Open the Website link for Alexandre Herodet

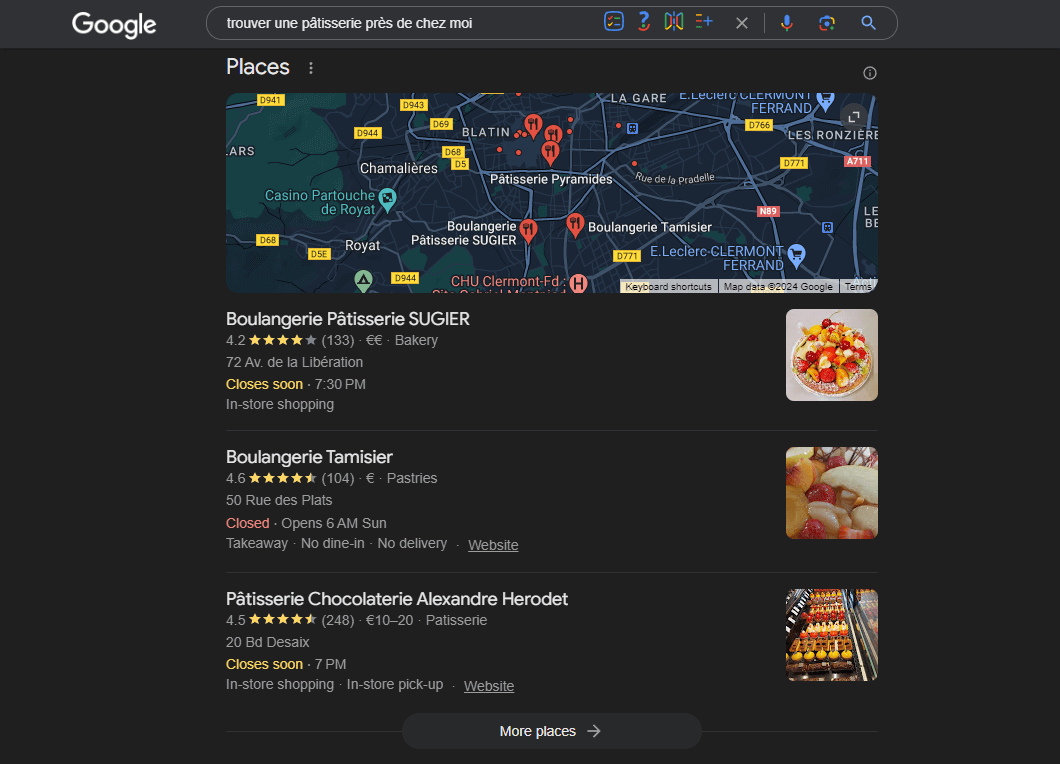coord(489,685)
